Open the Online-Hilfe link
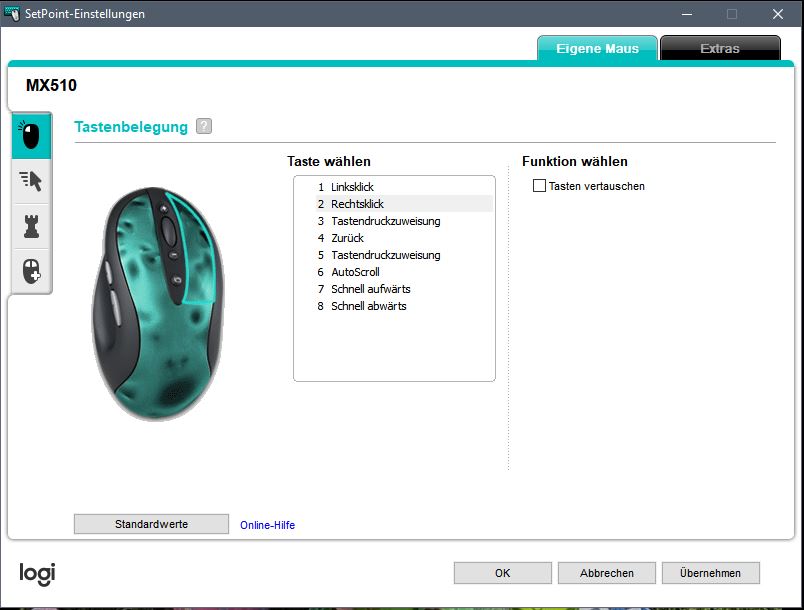This screenshot has height=610, width=804. click(267, 525)
